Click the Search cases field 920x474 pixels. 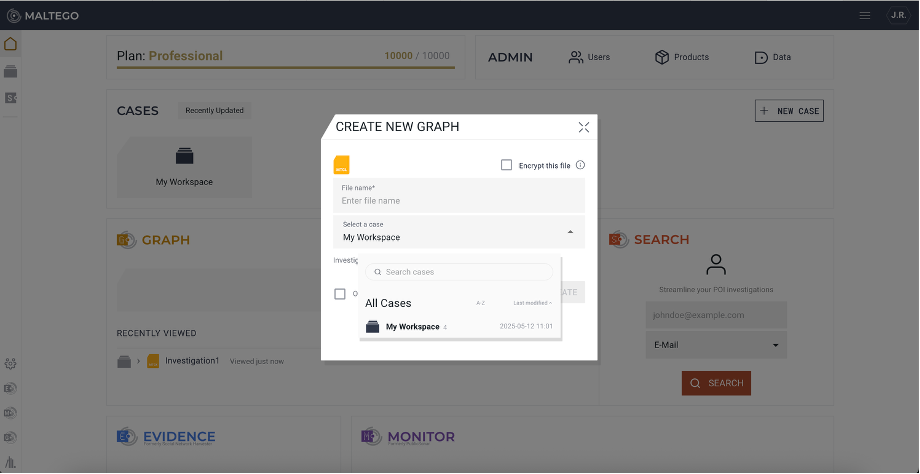[x=459, y=272]
